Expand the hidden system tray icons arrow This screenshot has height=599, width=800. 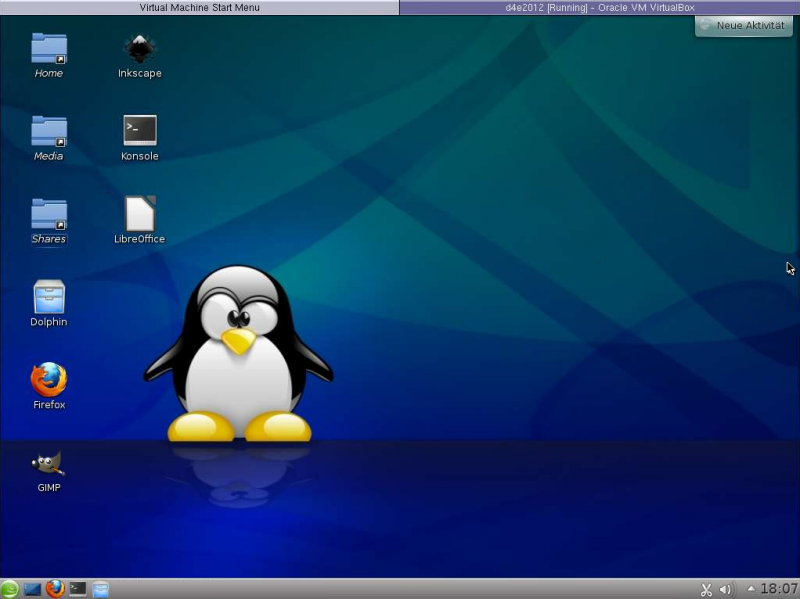pyautogui.click(x=751, y=589)
